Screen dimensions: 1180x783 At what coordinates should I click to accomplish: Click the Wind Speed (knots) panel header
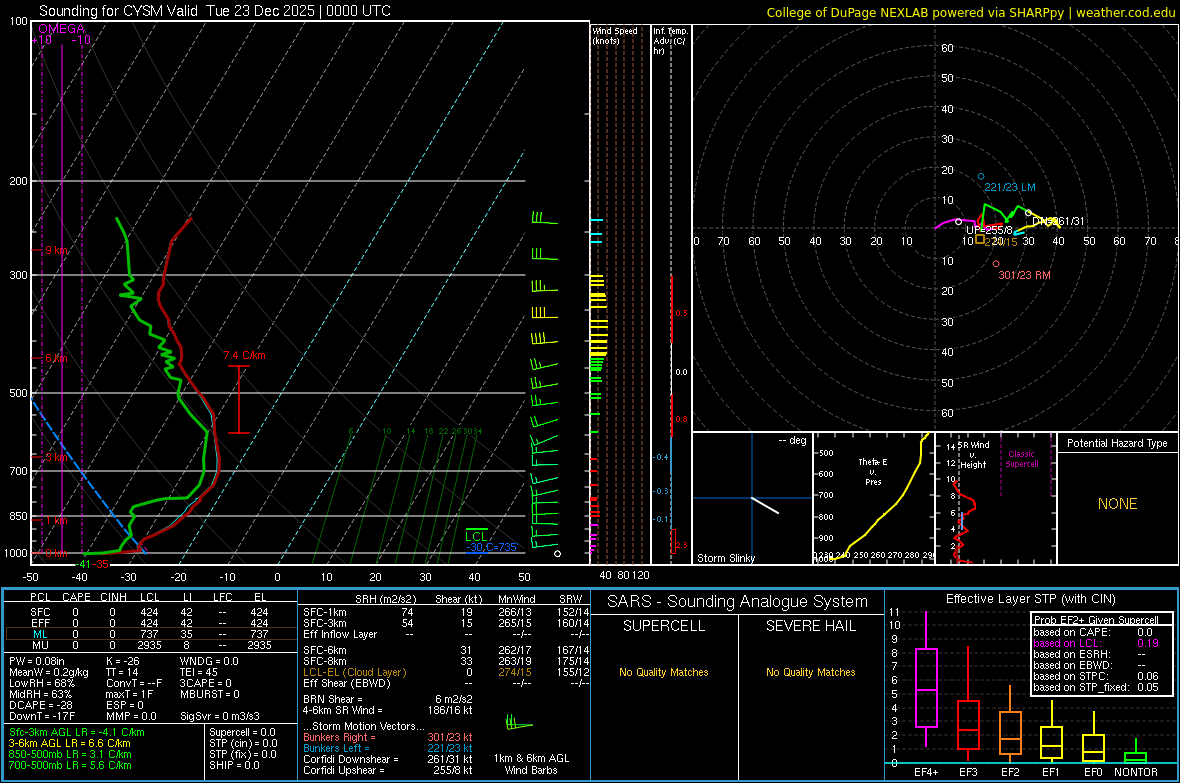[x=615, y=35]
